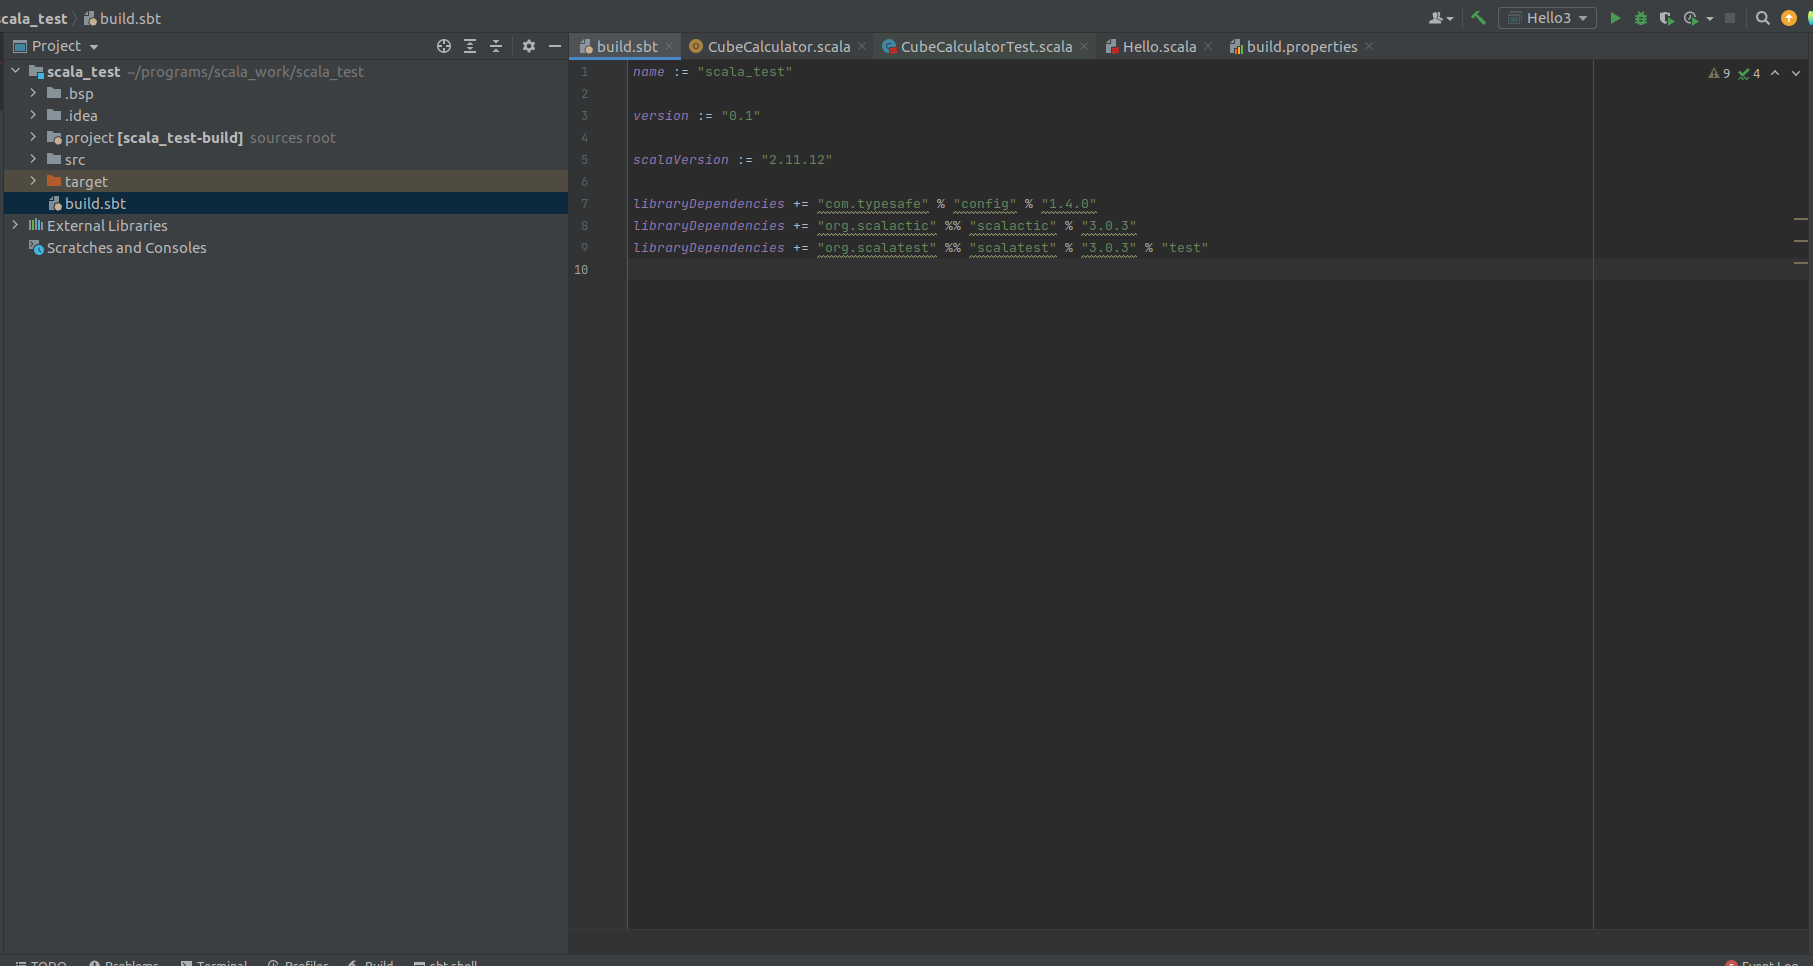This screenshot has width=1813, height=966.
Task: Run Hello3 with coverage
Action: click(1666, 18)
